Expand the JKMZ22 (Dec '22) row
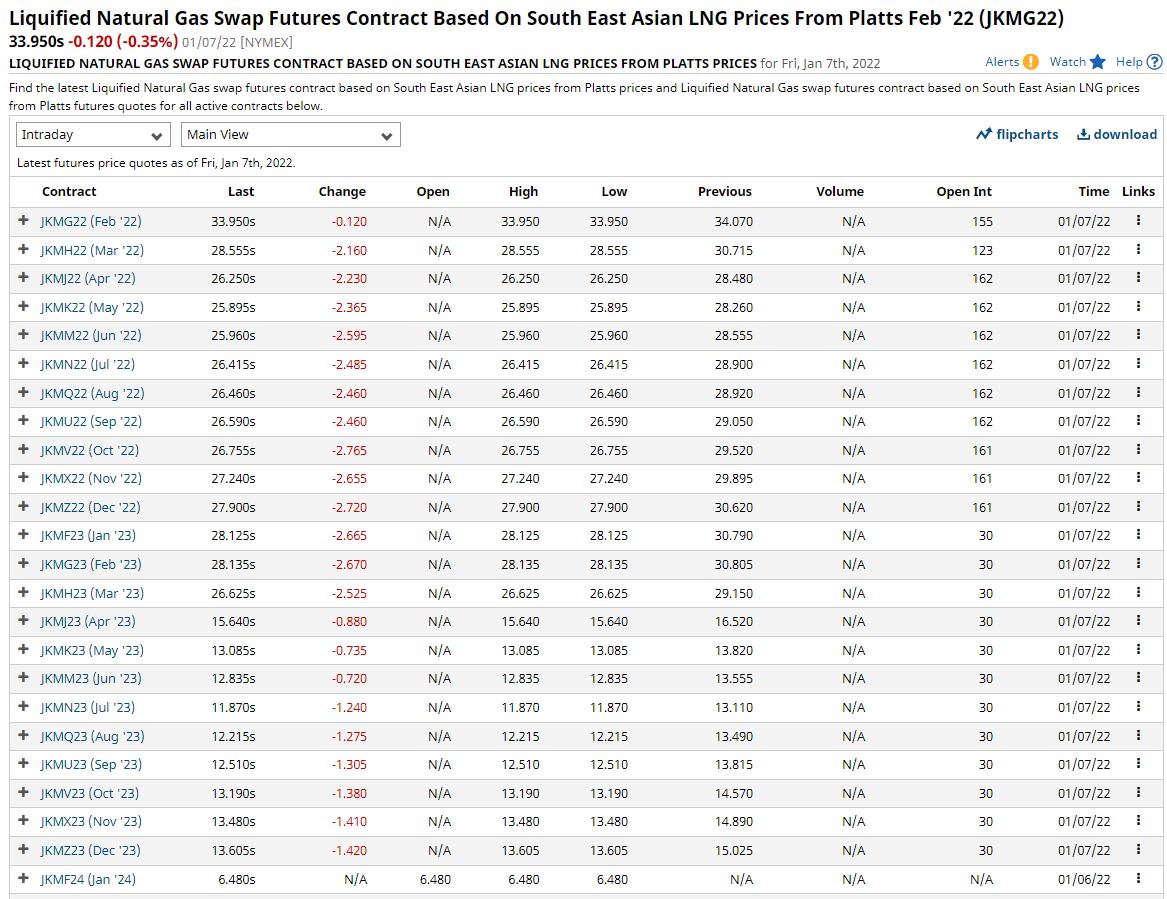The width and height of the screenshot is (1167, 899). click(23, 507)
